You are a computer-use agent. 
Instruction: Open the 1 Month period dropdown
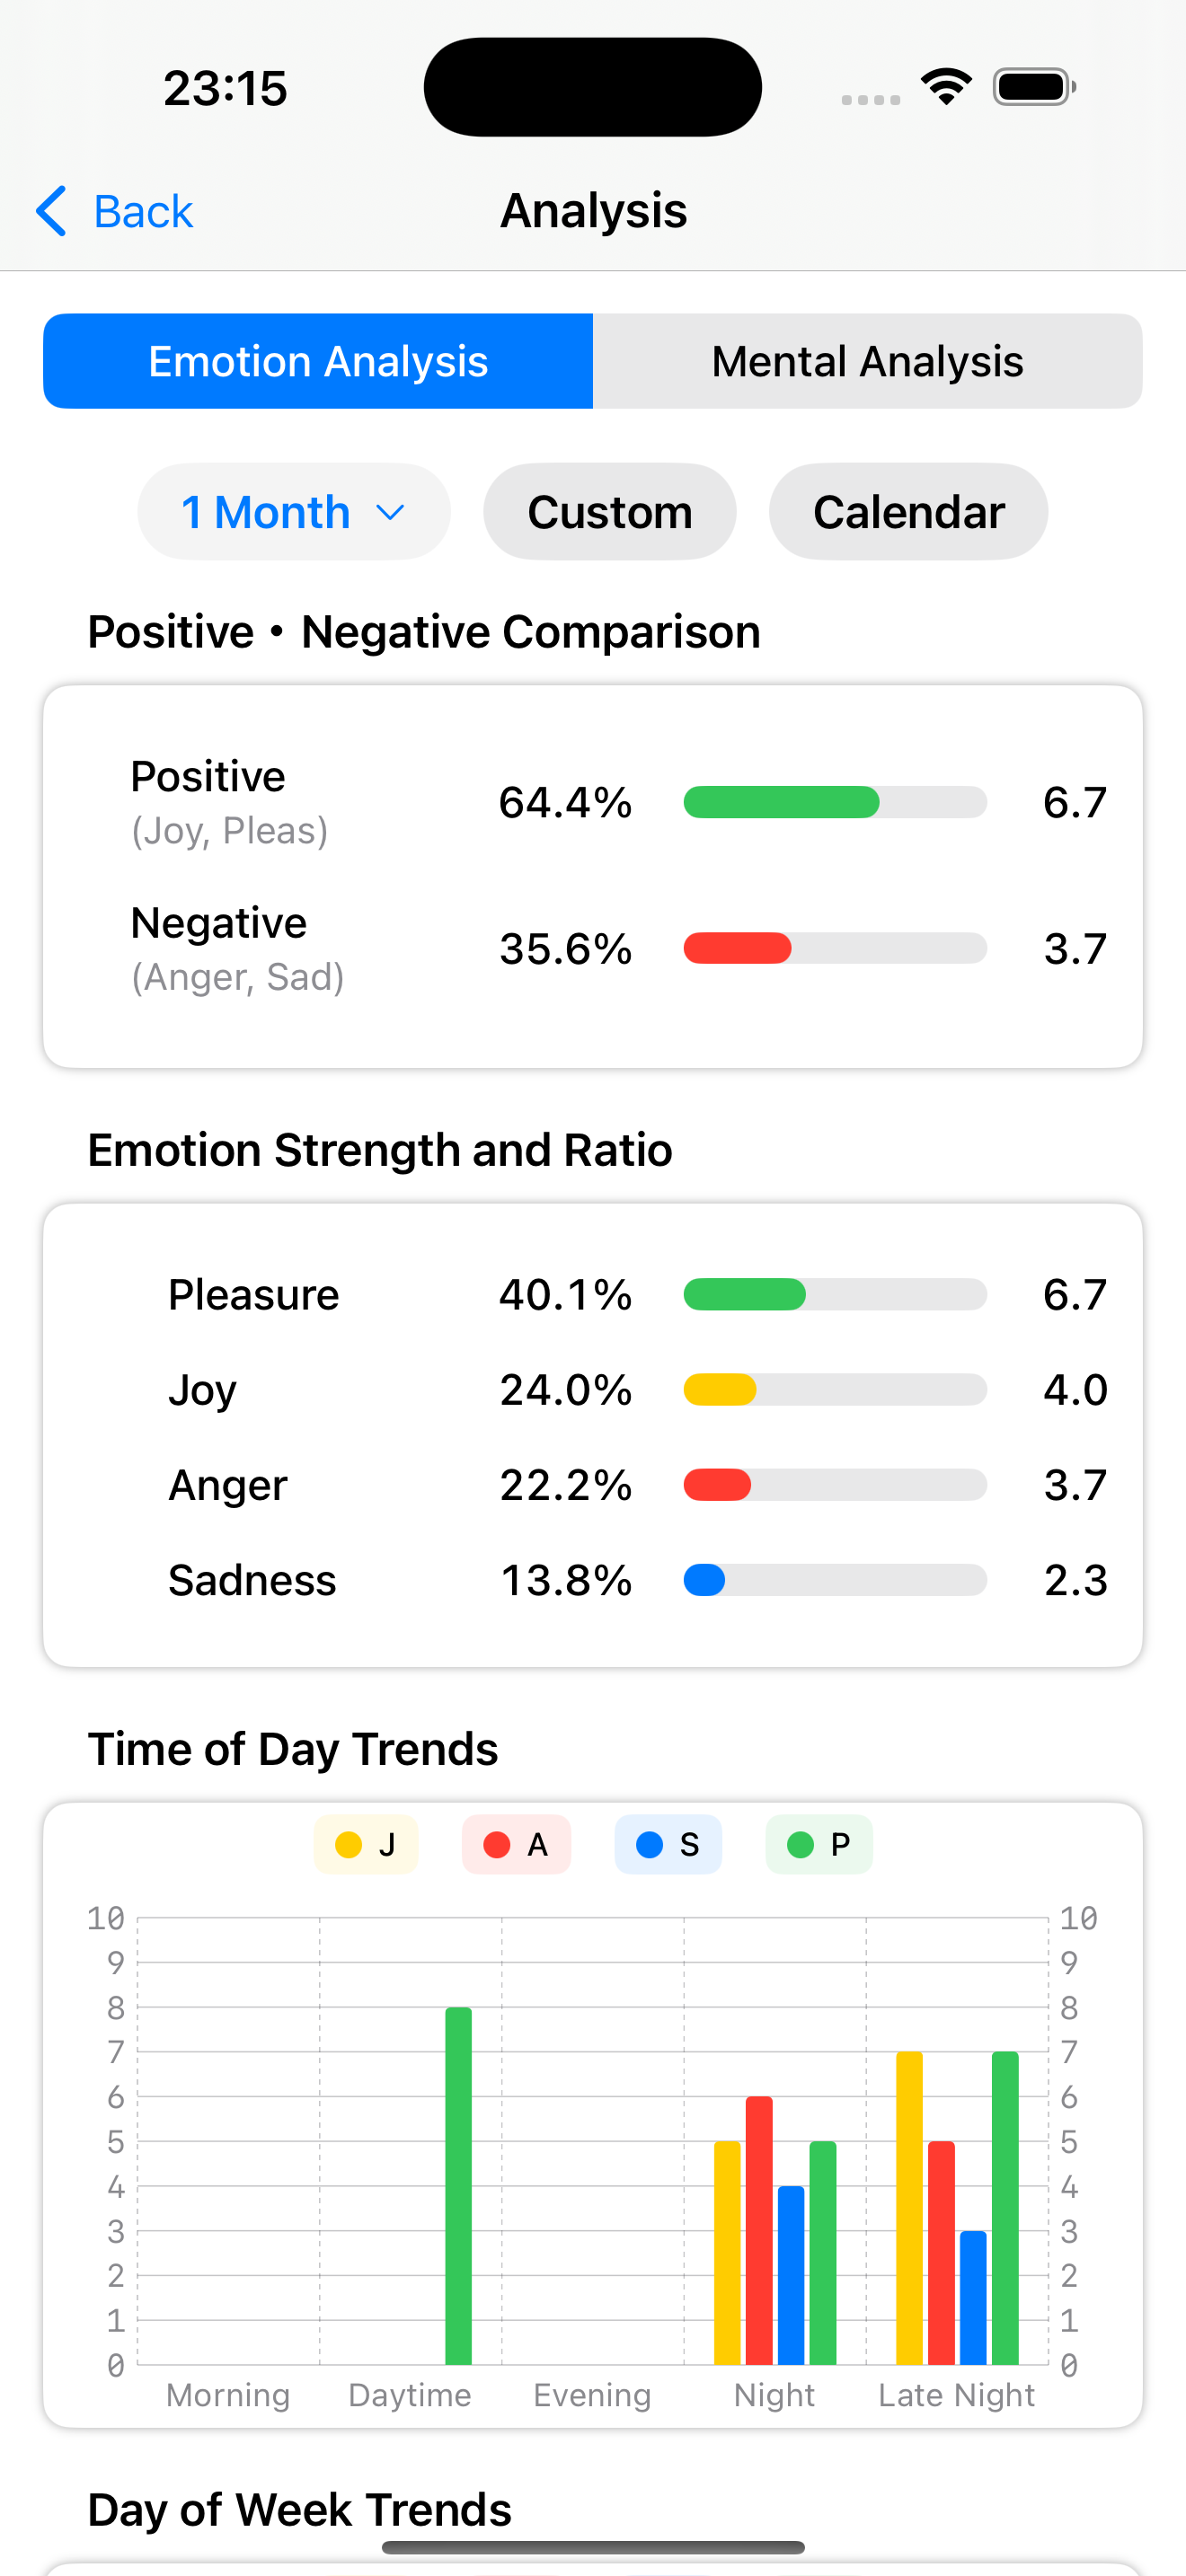point(293,511)
